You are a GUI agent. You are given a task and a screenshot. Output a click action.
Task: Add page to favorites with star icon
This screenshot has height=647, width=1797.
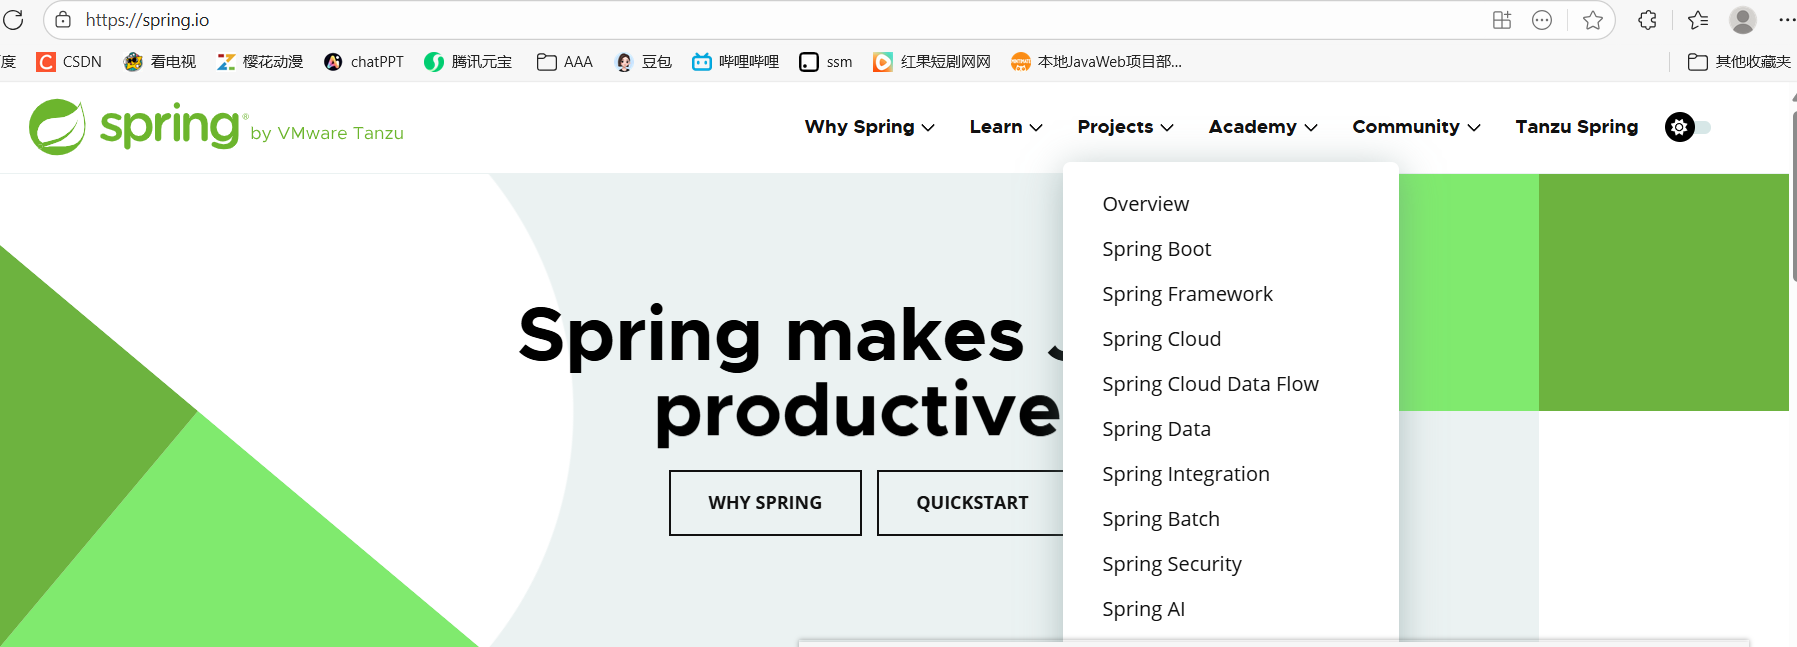coord(1593,20)
